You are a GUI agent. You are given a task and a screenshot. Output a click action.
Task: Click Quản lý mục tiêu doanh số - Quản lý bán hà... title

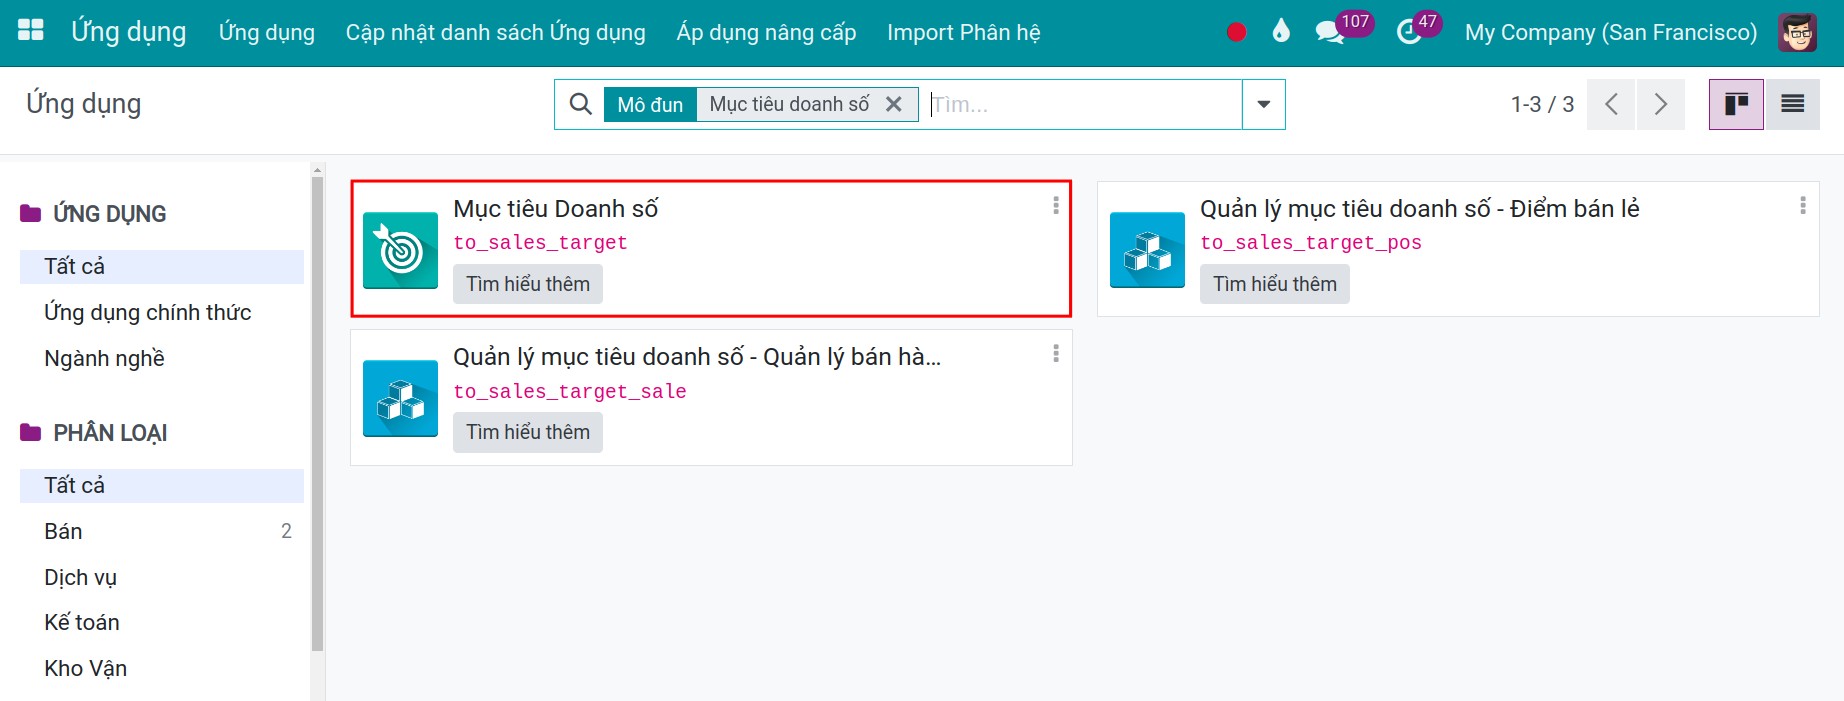coord(697,357)
